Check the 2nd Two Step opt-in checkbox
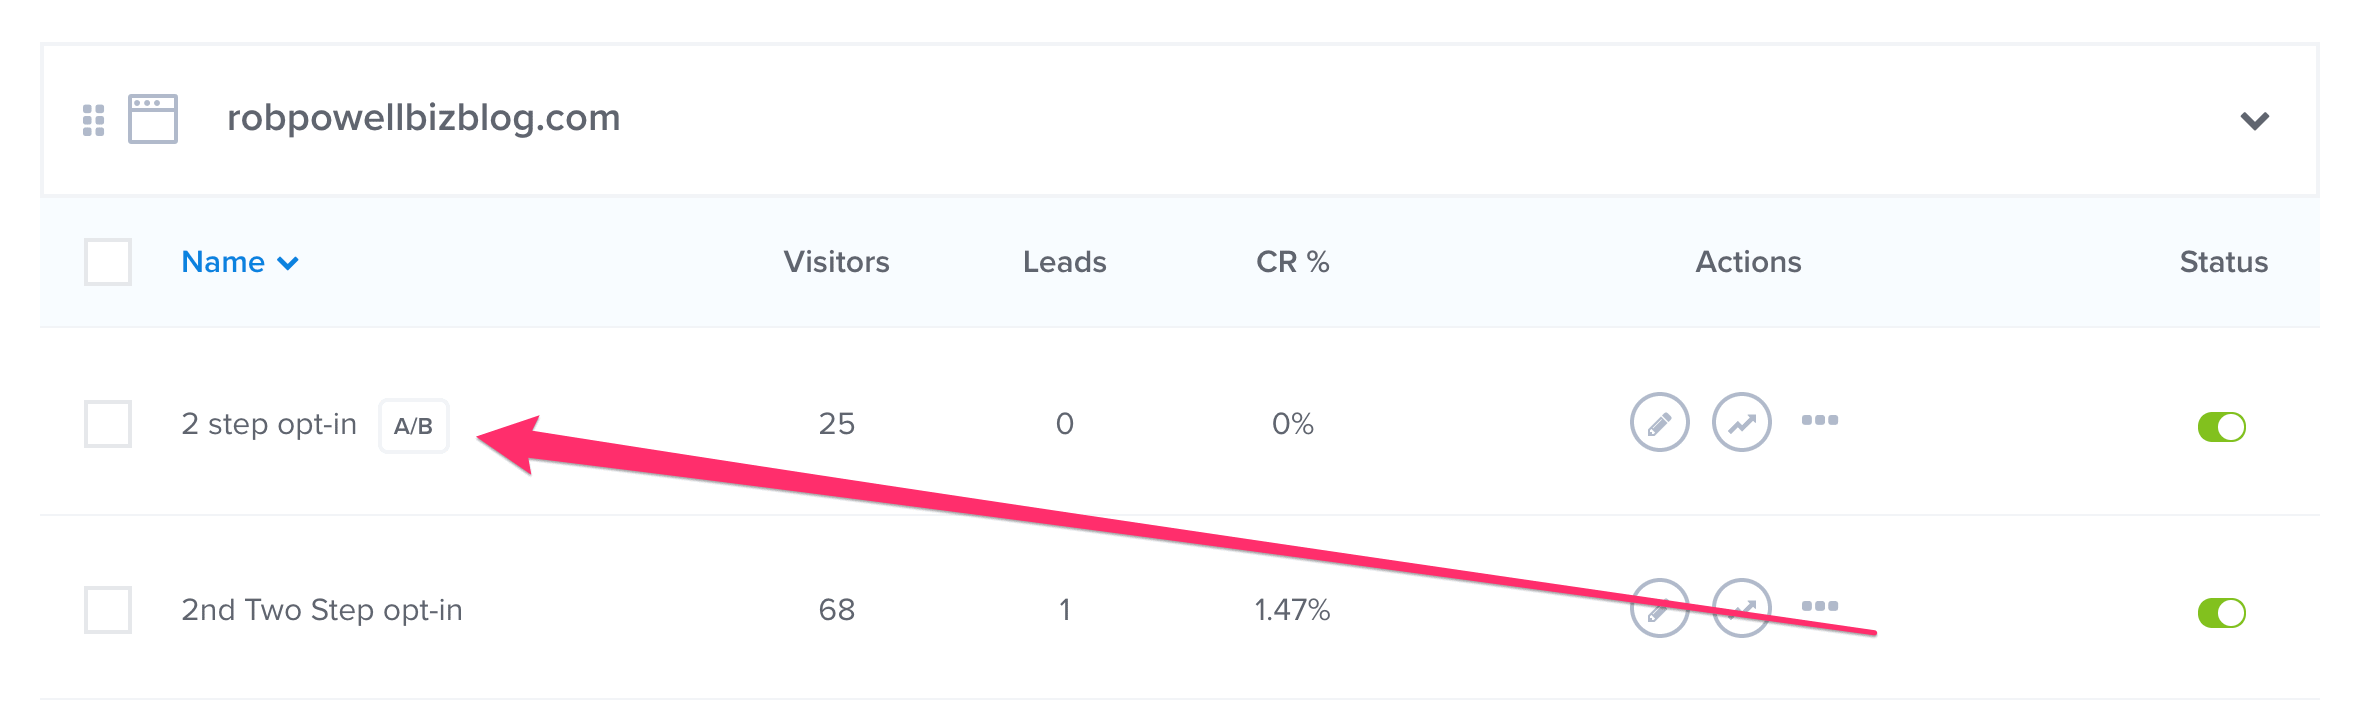The image size is (2360, 706). 108,610
